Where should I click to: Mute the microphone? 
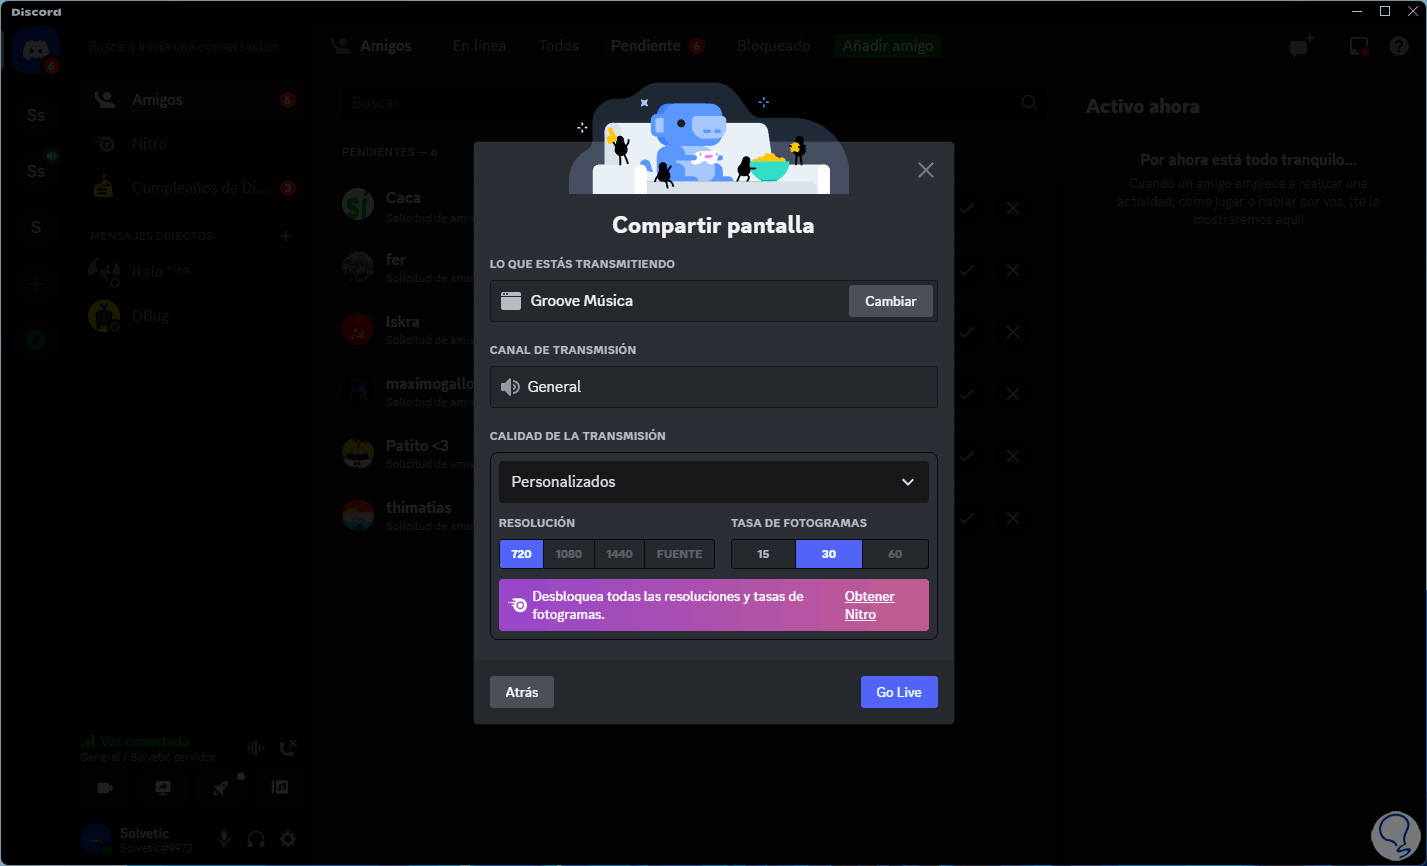[224, 840]
